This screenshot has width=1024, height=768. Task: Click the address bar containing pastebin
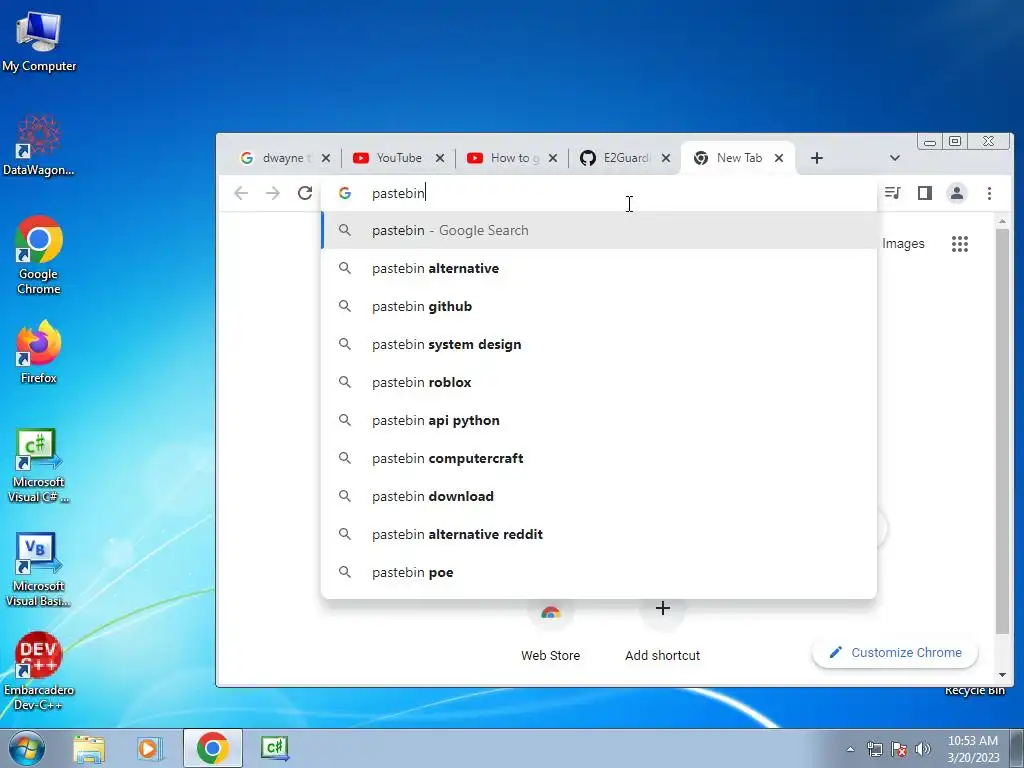[x=598, y=193]
